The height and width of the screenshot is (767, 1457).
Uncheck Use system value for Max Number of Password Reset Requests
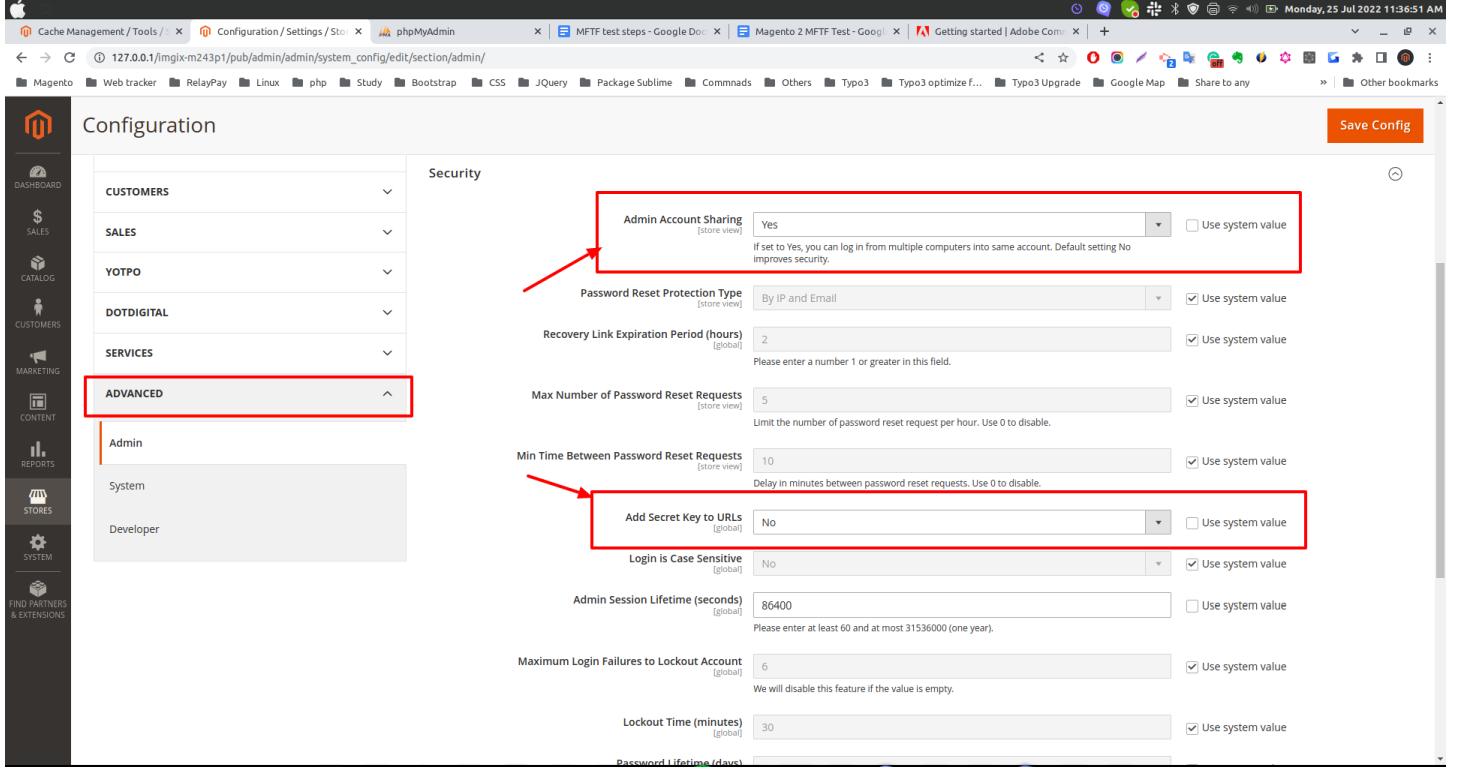tap(1192, 400)
